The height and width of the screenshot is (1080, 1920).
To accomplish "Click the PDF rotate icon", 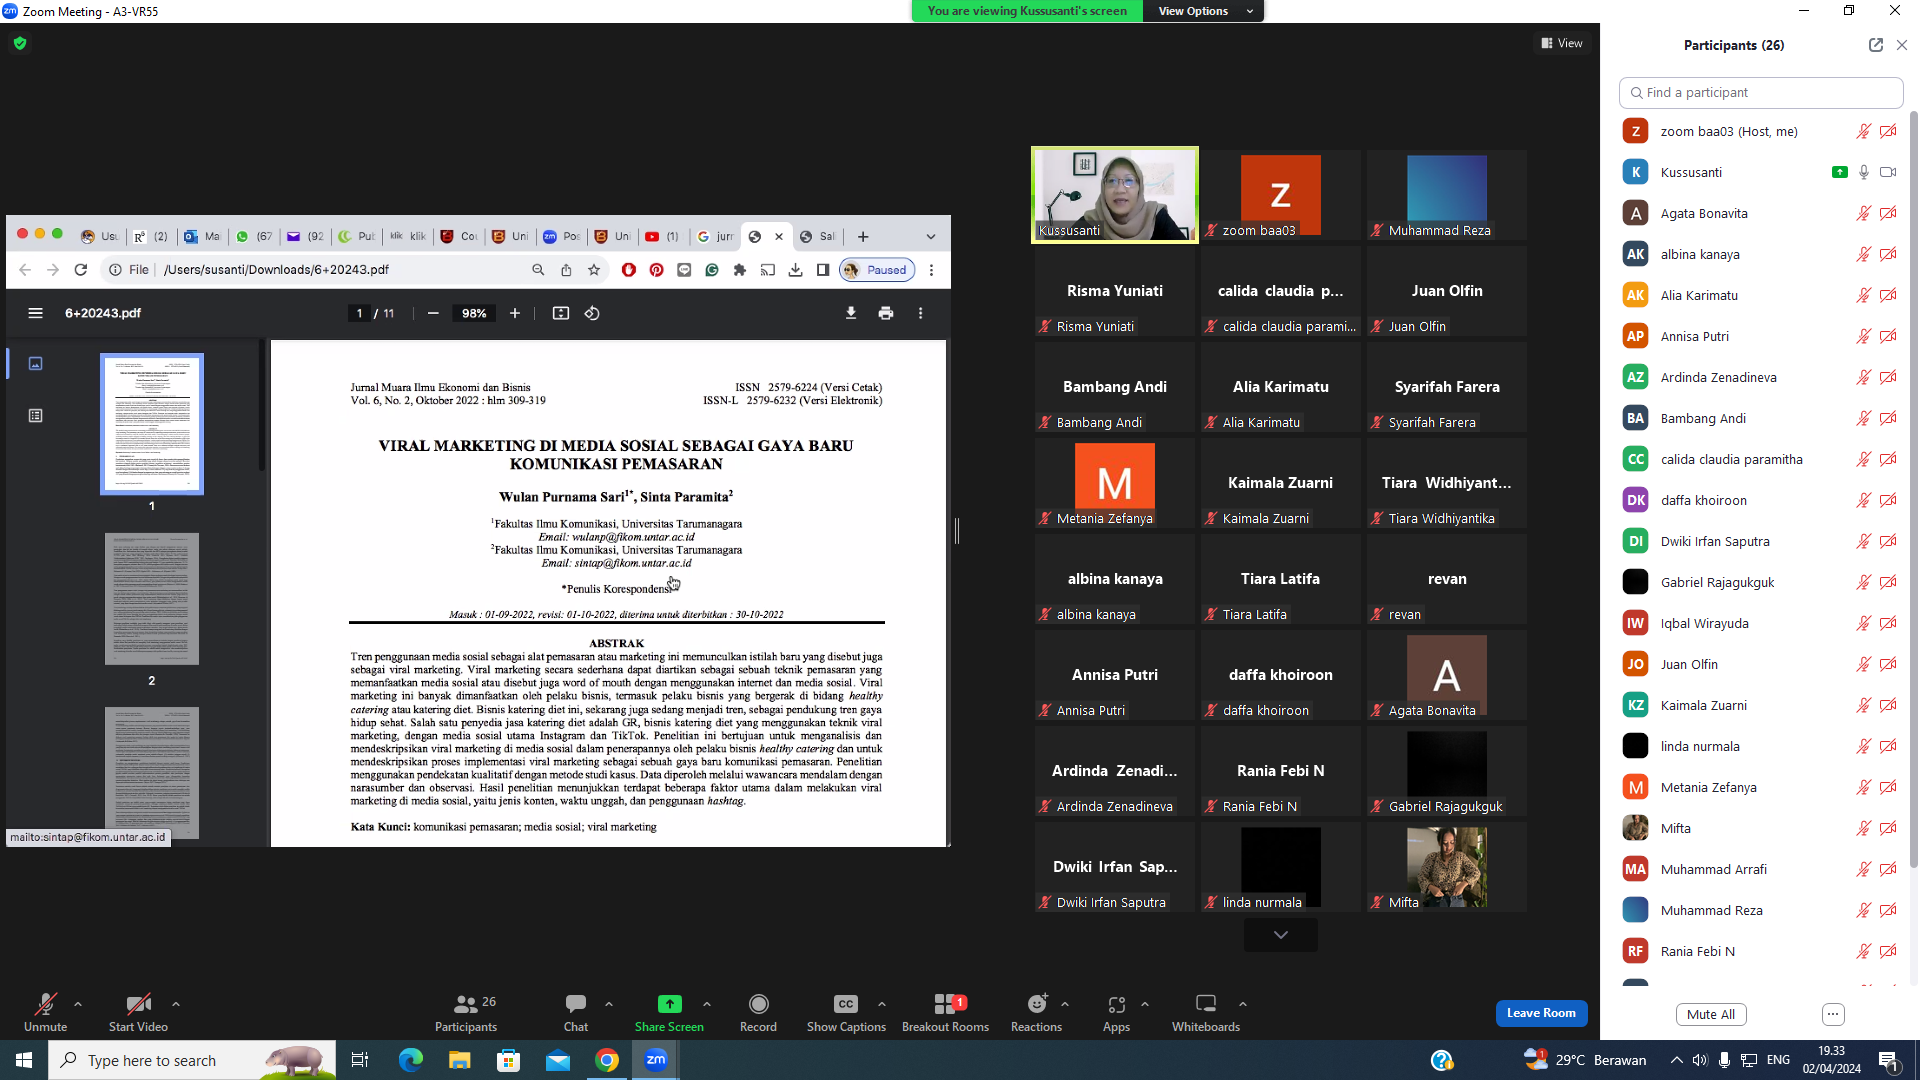I will [592, 313].
